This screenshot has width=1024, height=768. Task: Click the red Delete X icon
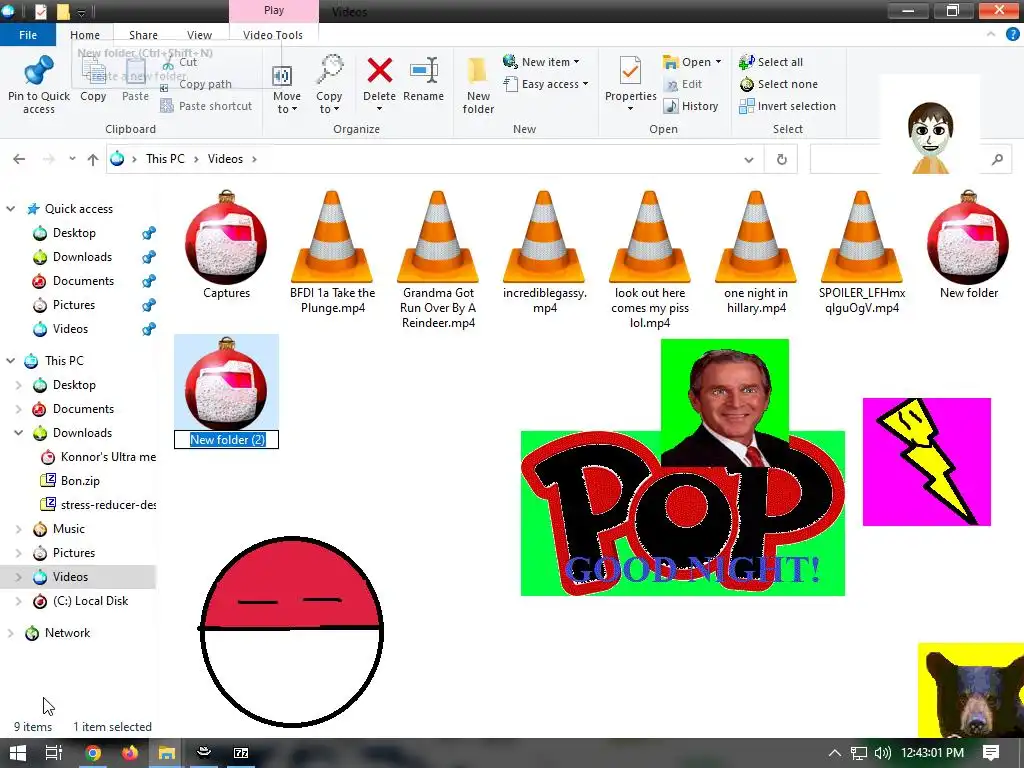[379, 71]
